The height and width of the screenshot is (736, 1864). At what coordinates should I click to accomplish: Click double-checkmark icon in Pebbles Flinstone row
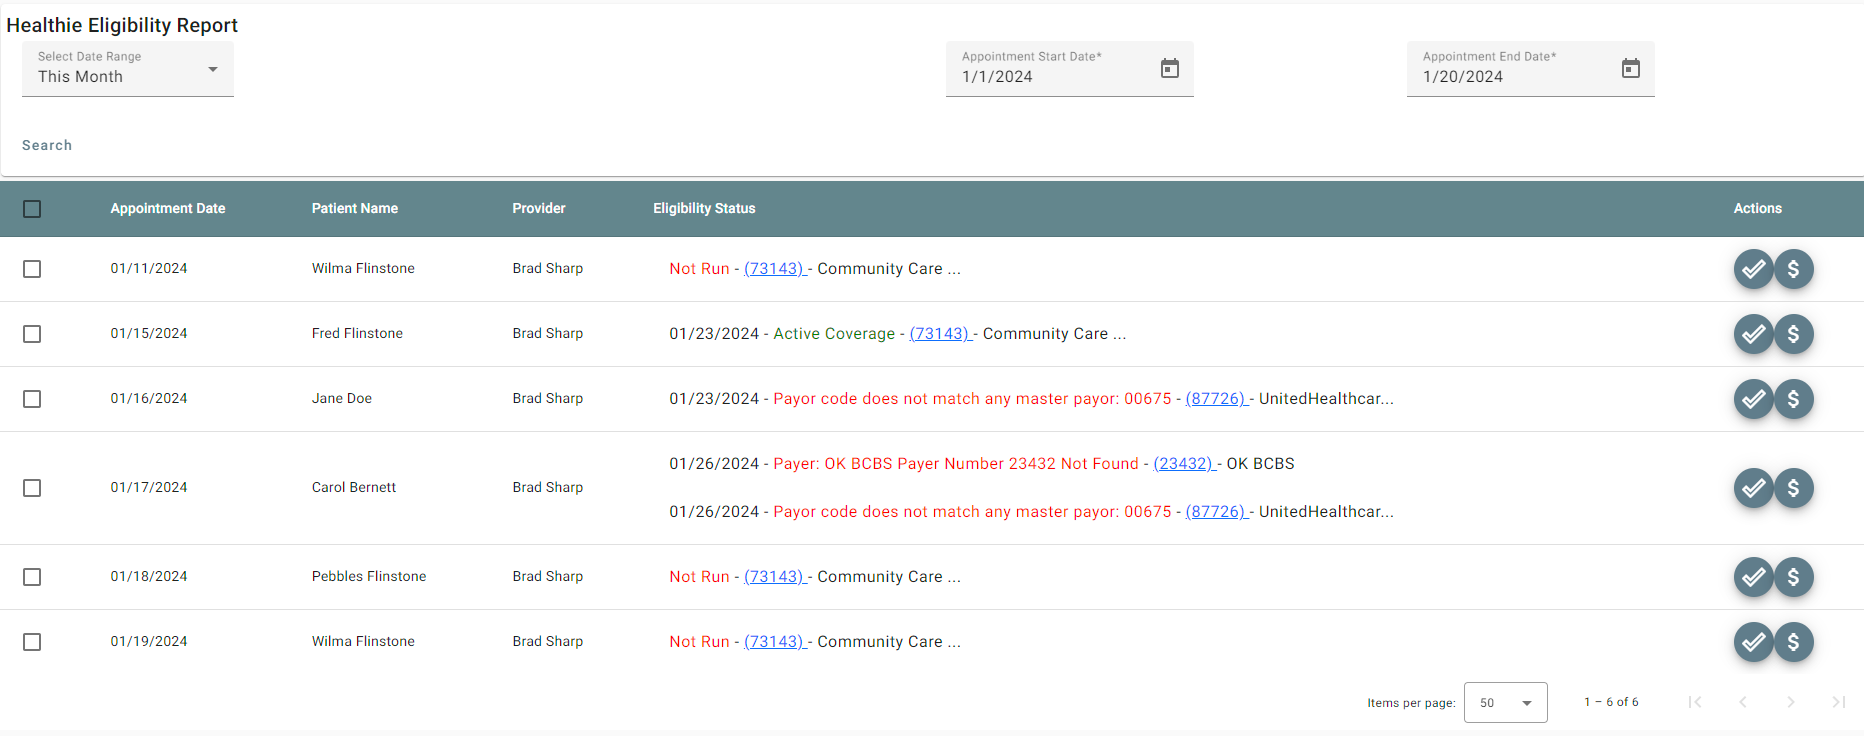pos(1753,577)
